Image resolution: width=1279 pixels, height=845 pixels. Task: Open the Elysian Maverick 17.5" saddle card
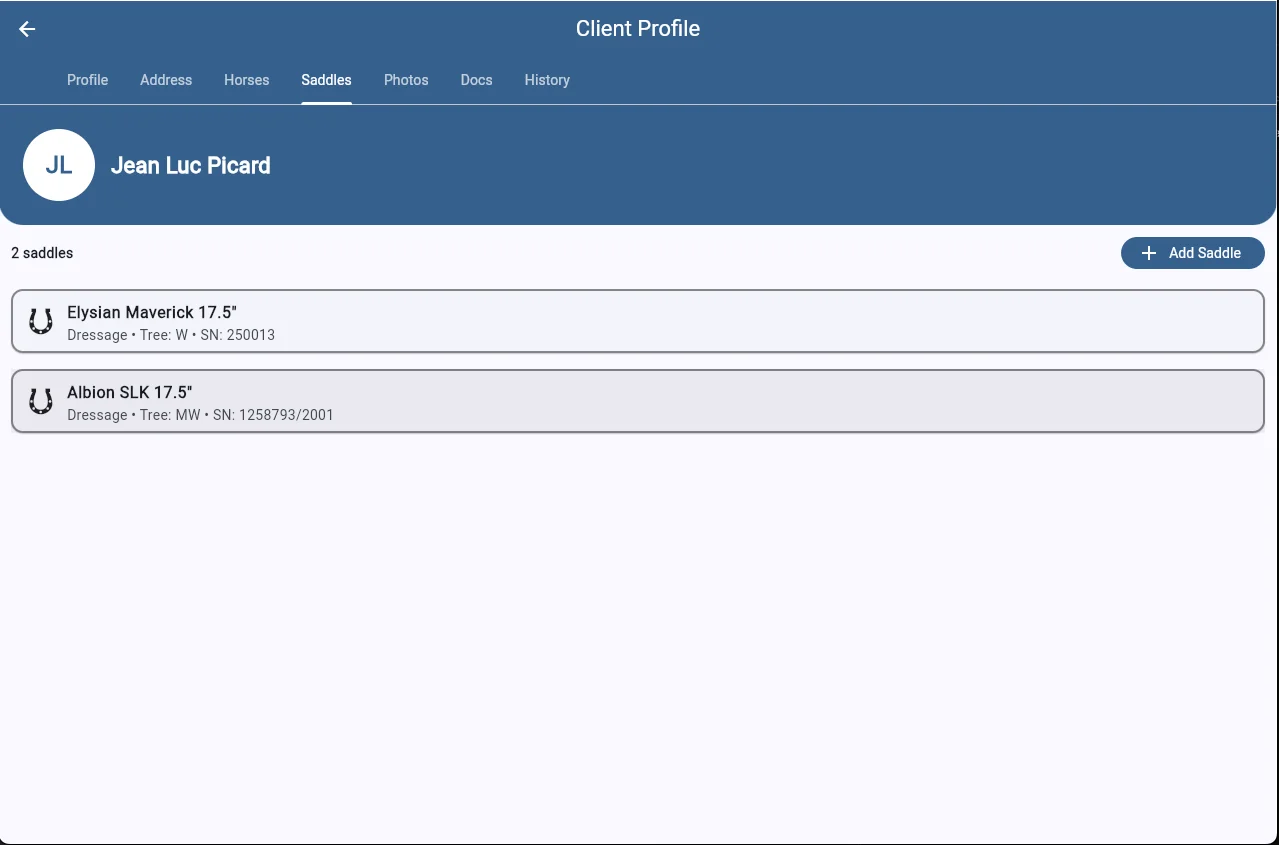638,321
